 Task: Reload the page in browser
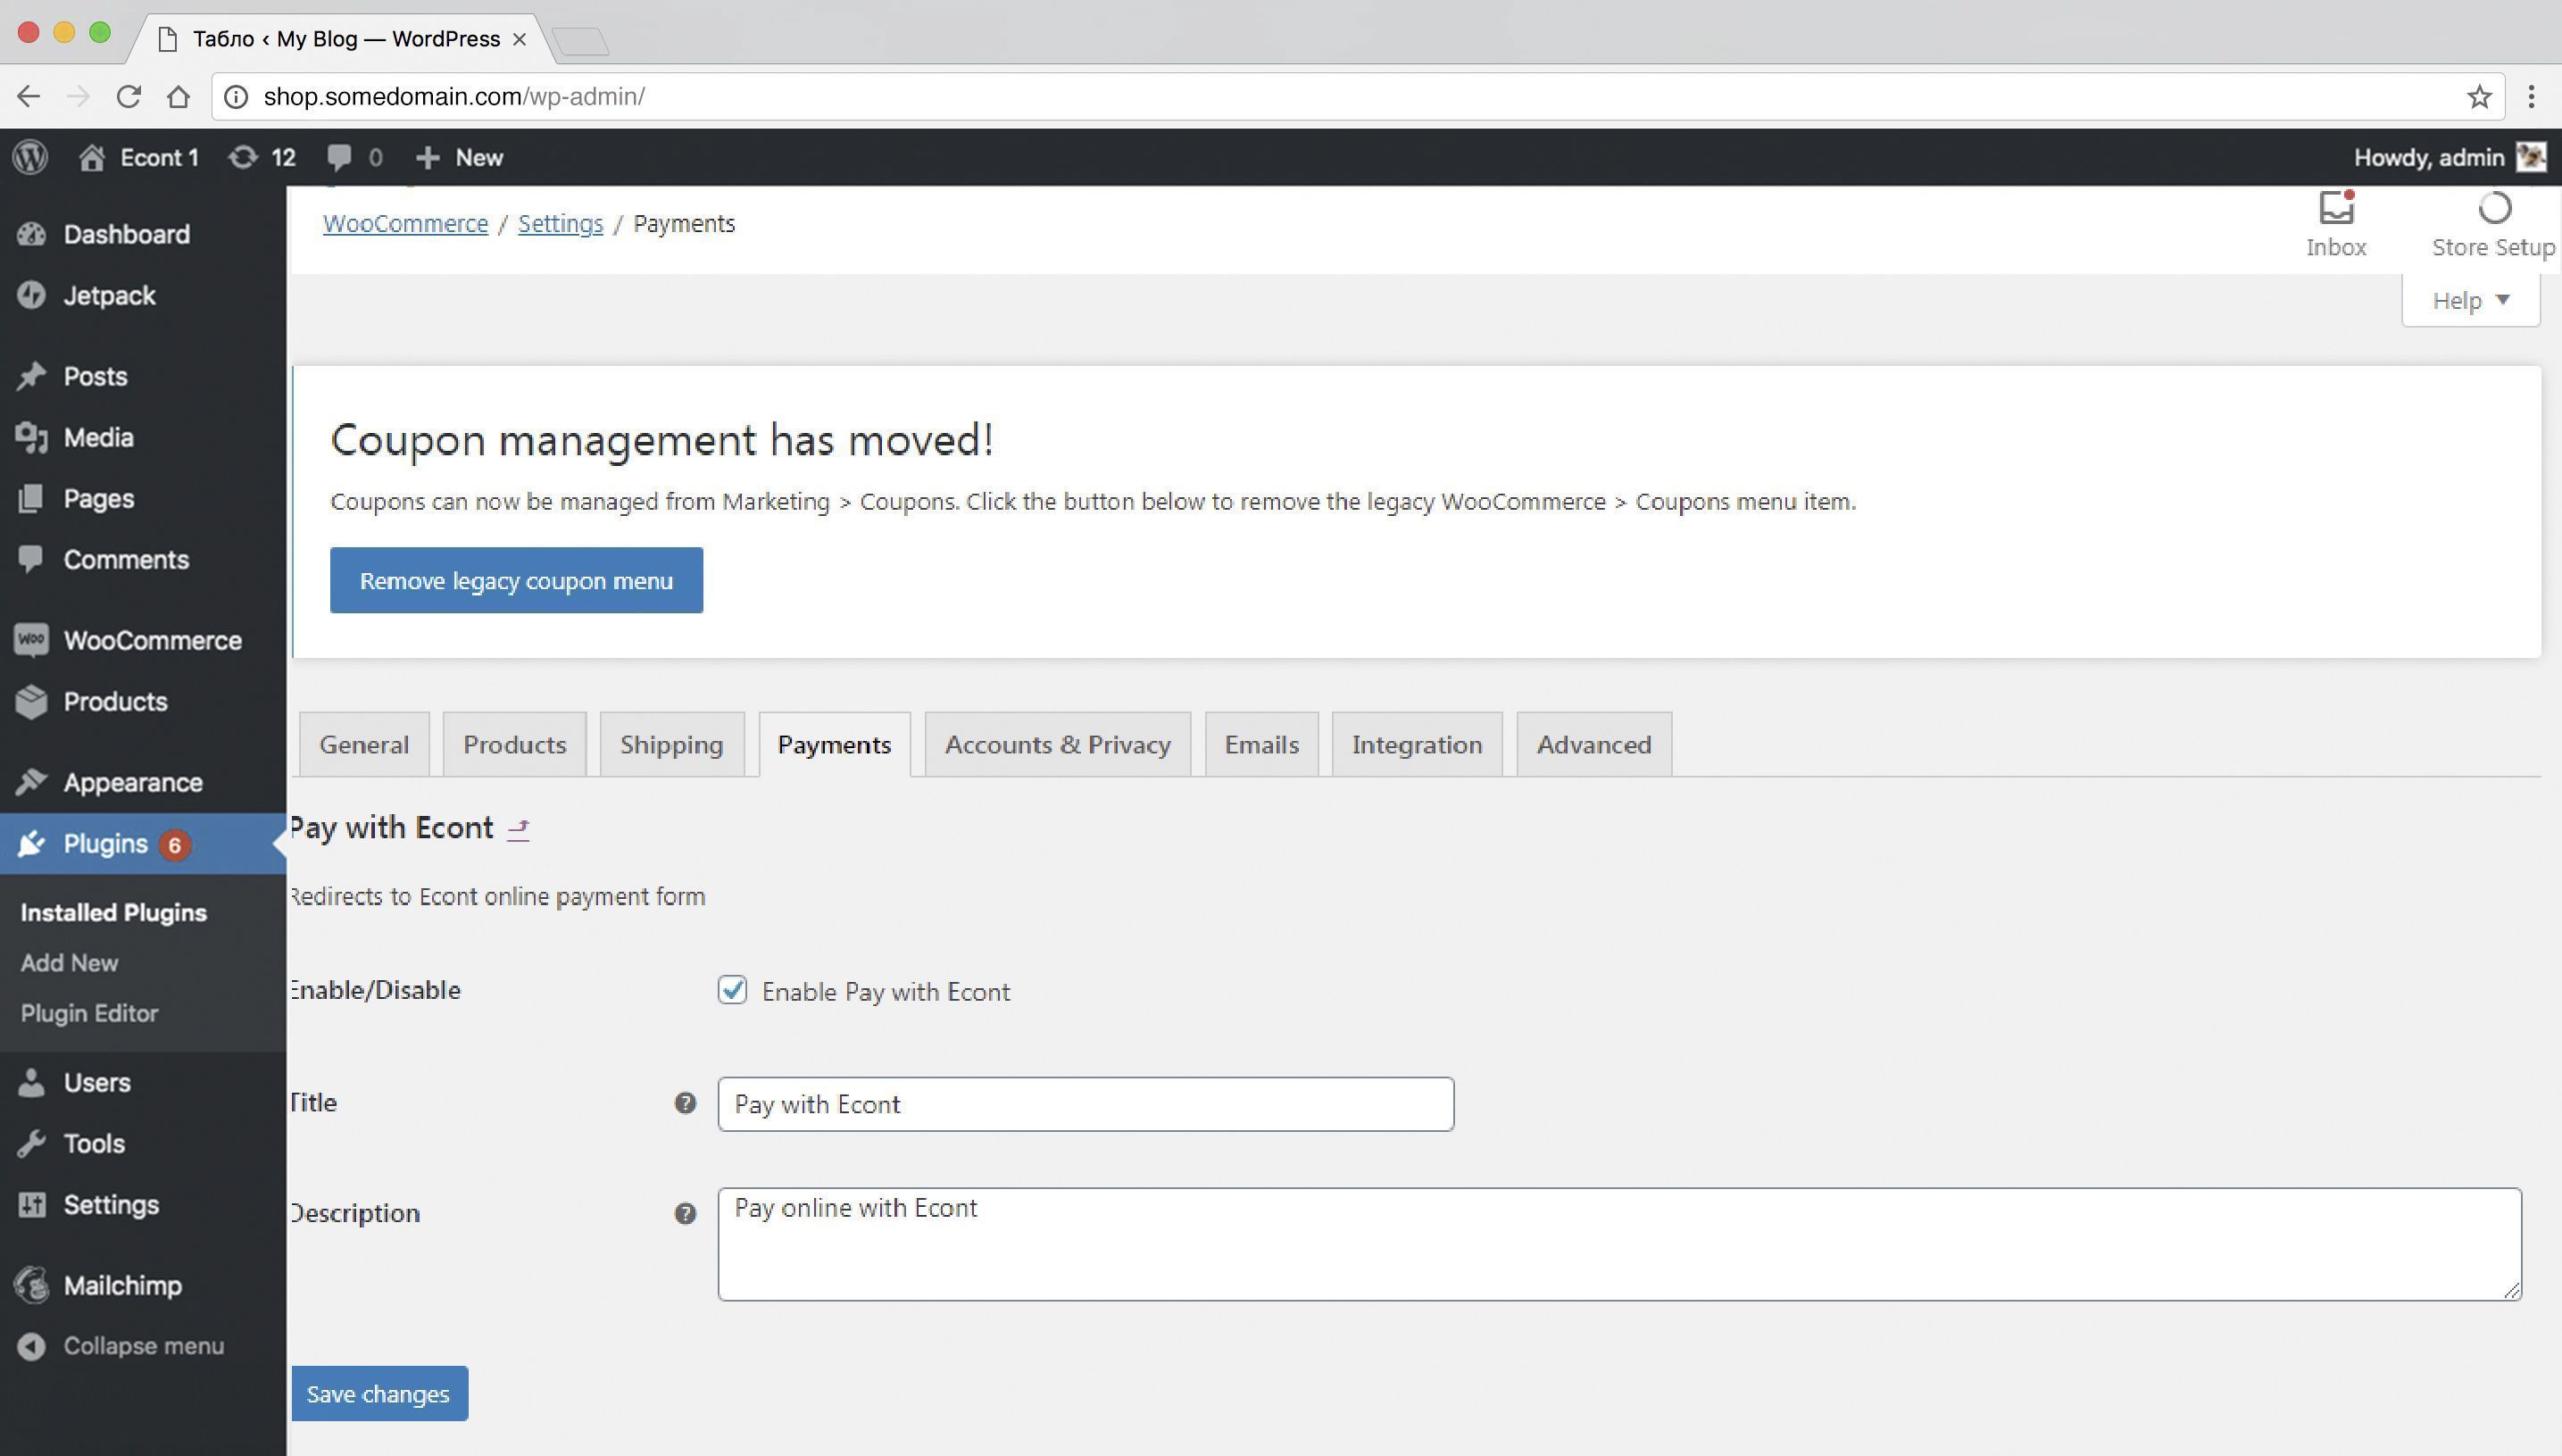[x=128, y=97]
